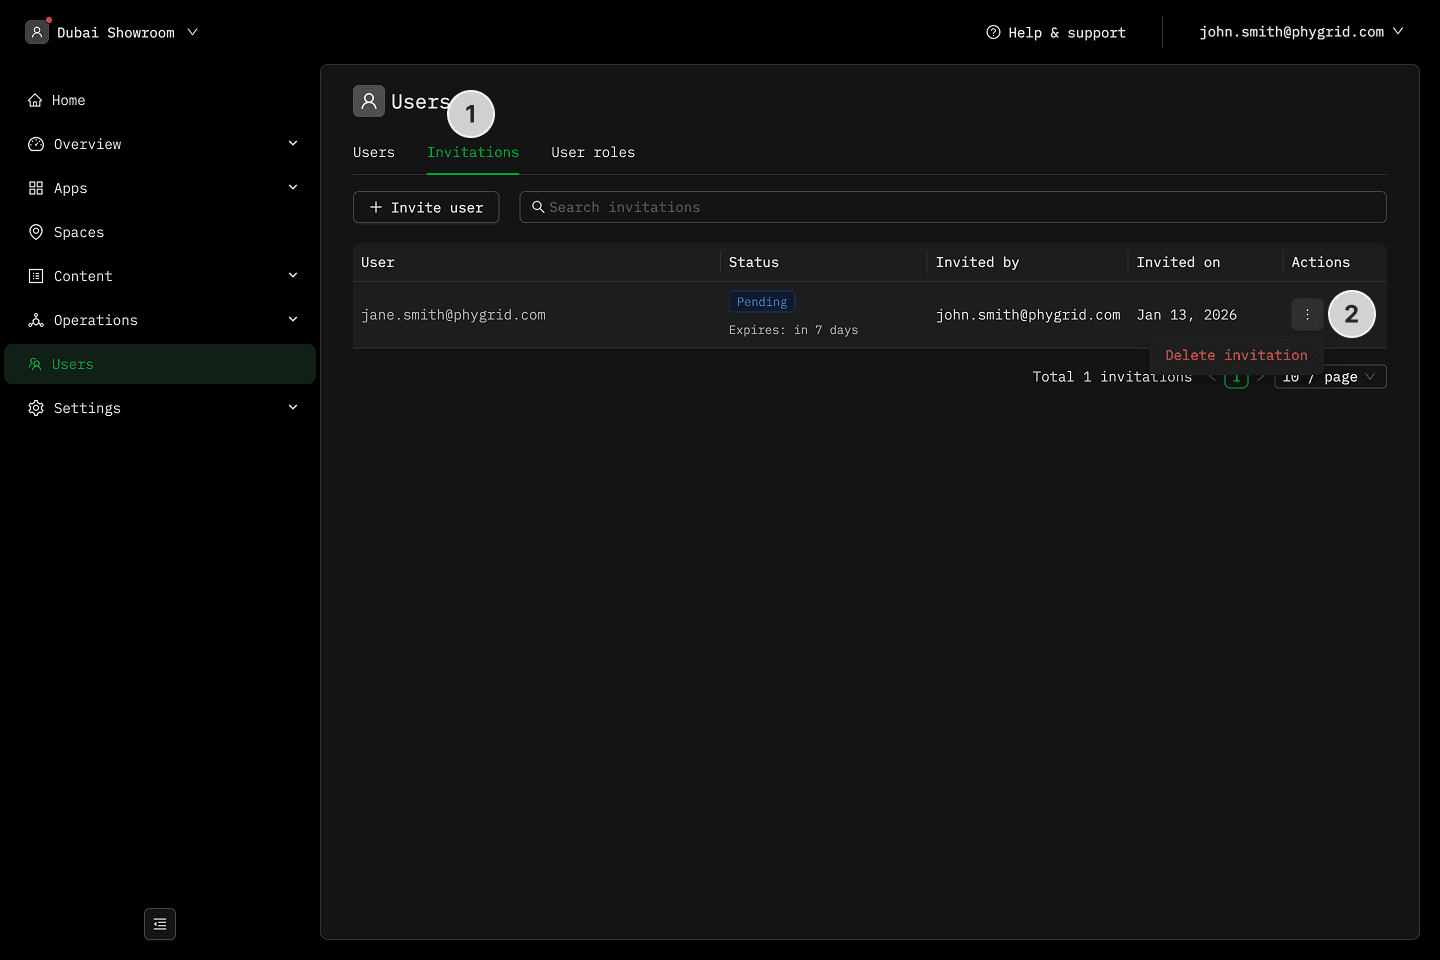Viewport: 1440px width, 960px height.
Task: Click the sidebar collapse icon at bottom
Action: [160, 924]
